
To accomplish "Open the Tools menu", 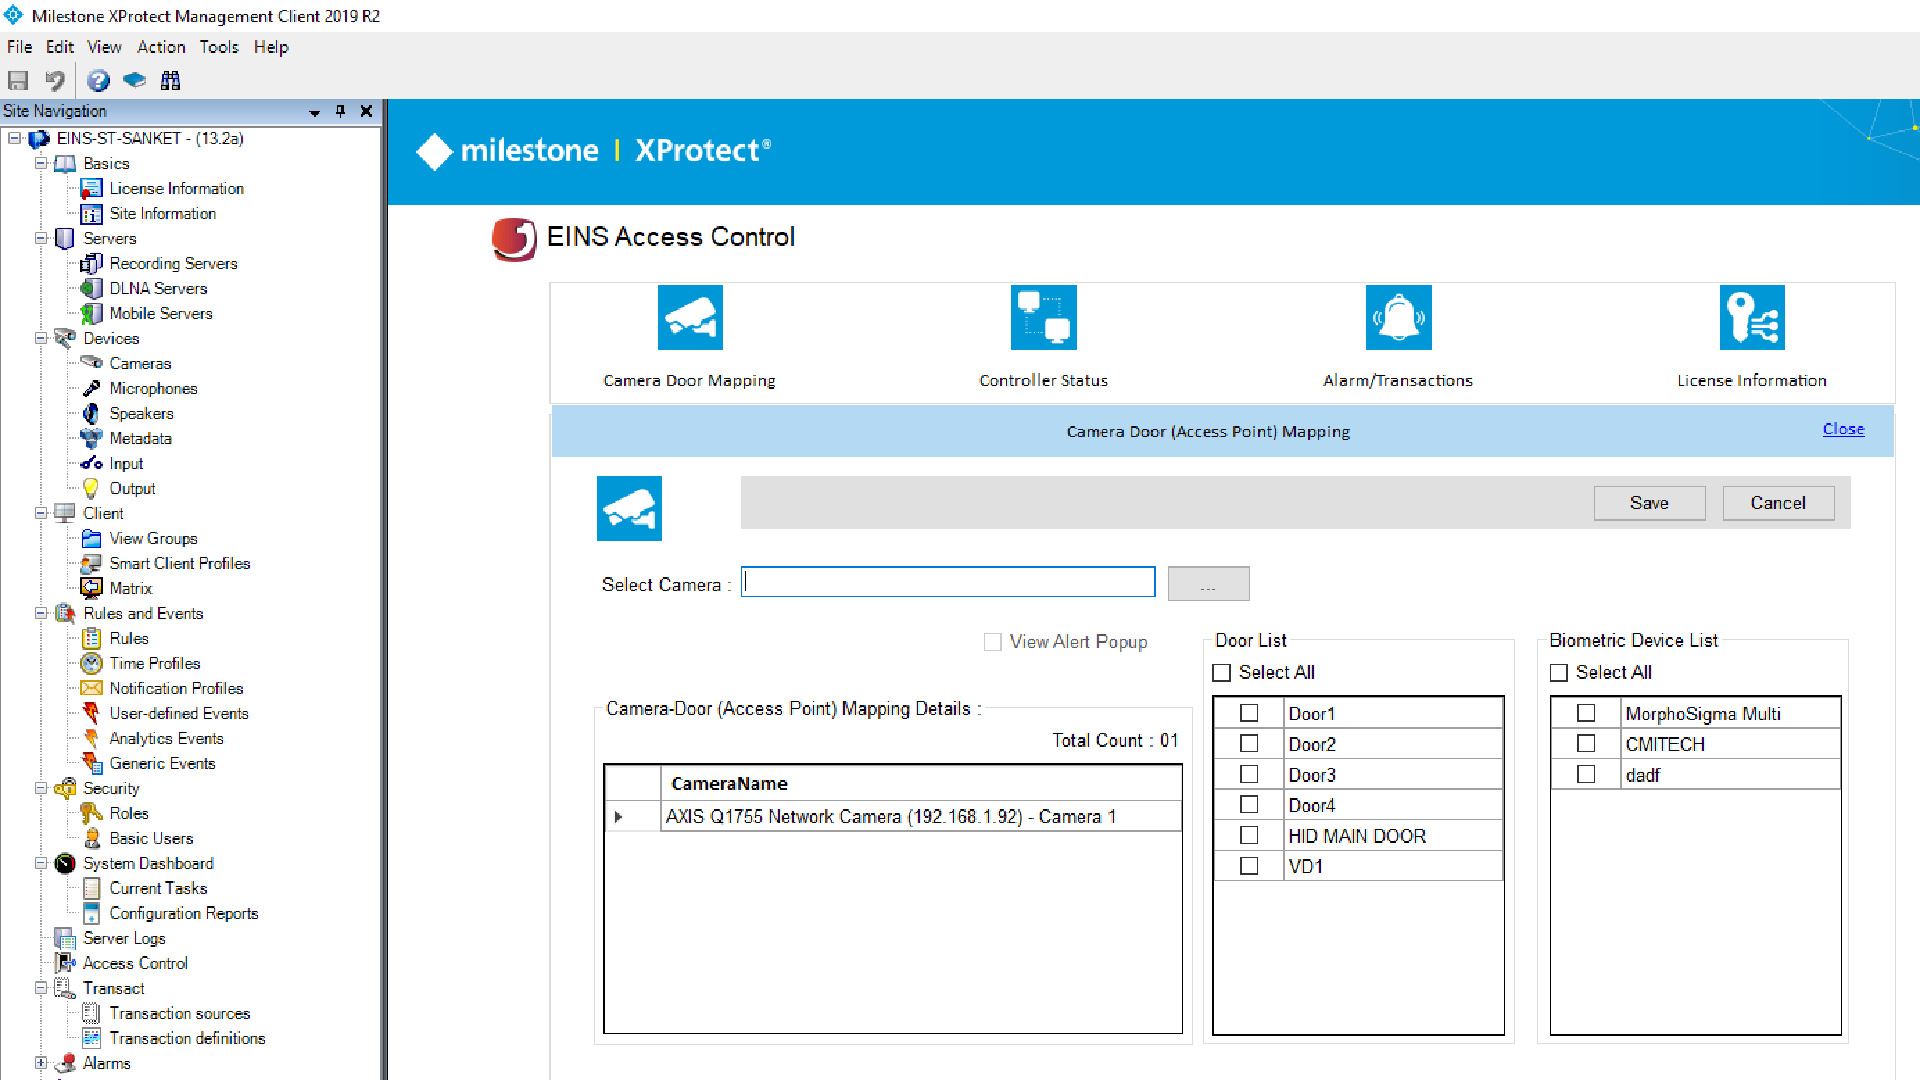I will click(x=219, y=47).
